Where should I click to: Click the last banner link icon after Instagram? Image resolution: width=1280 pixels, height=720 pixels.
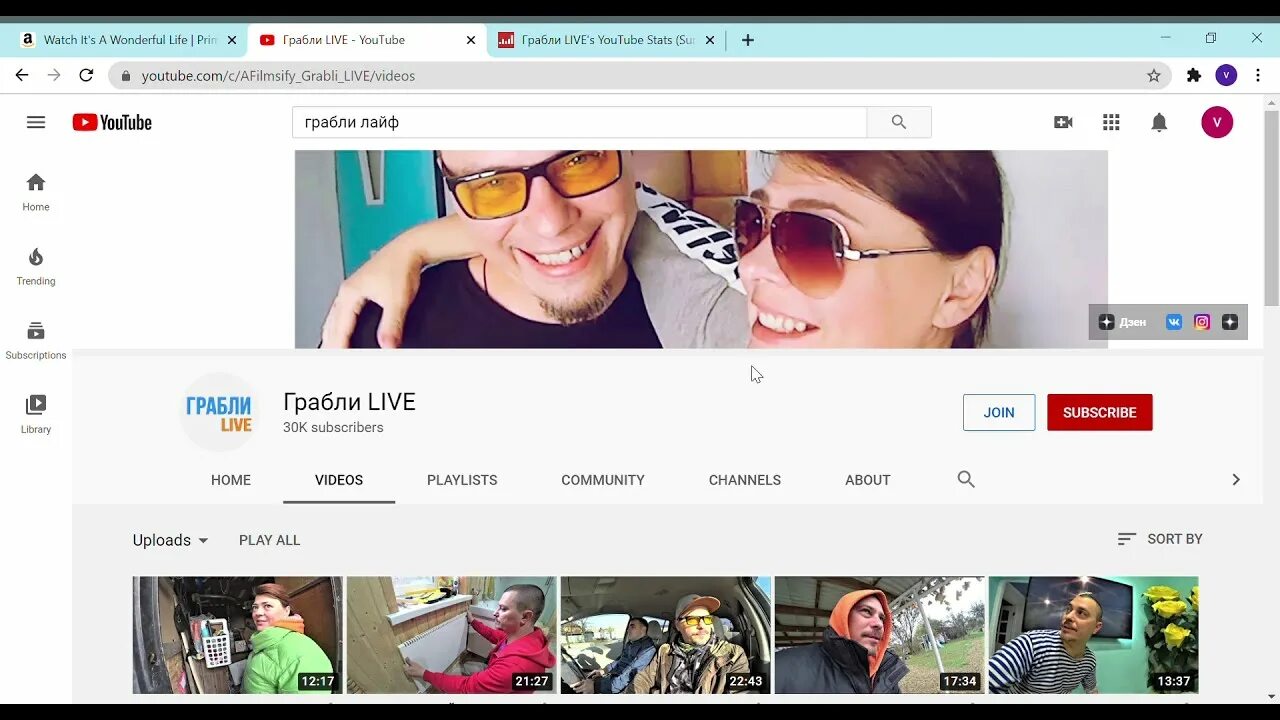(x=1230, y=322)
